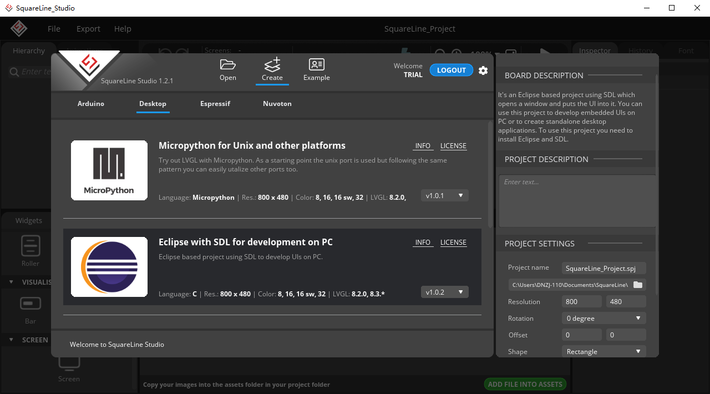Select the Screen widget icon
The height and width of the screenshot is (394, 710).
point(69,363)
